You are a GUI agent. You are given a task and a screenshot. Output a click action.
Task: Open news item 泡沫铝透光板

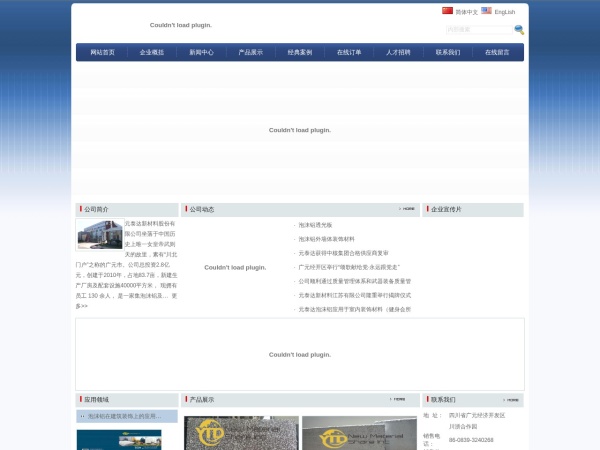tap(315, 225)
